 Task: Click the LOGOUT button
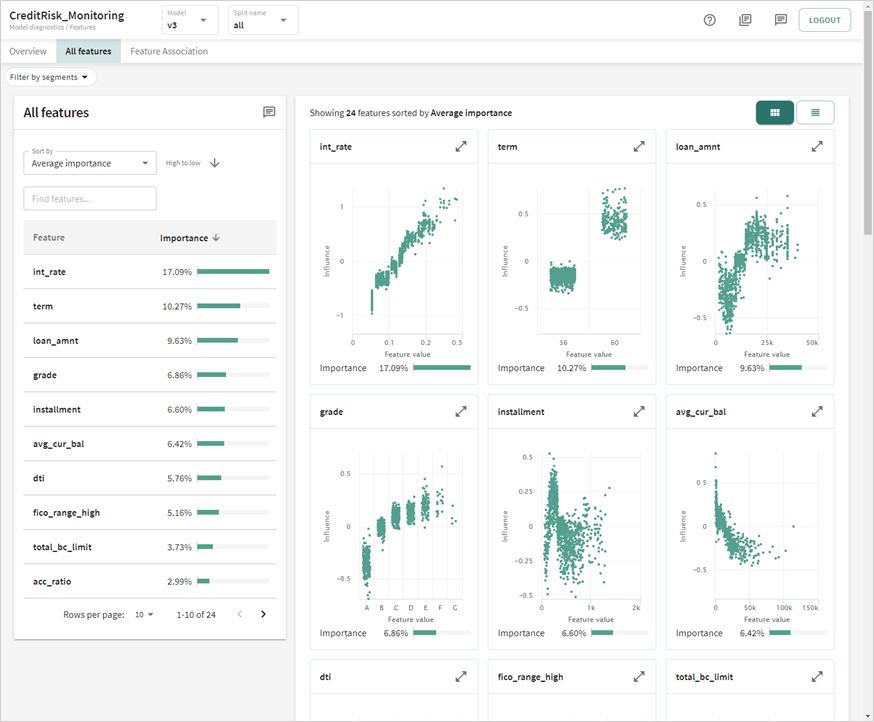point(824,20)
